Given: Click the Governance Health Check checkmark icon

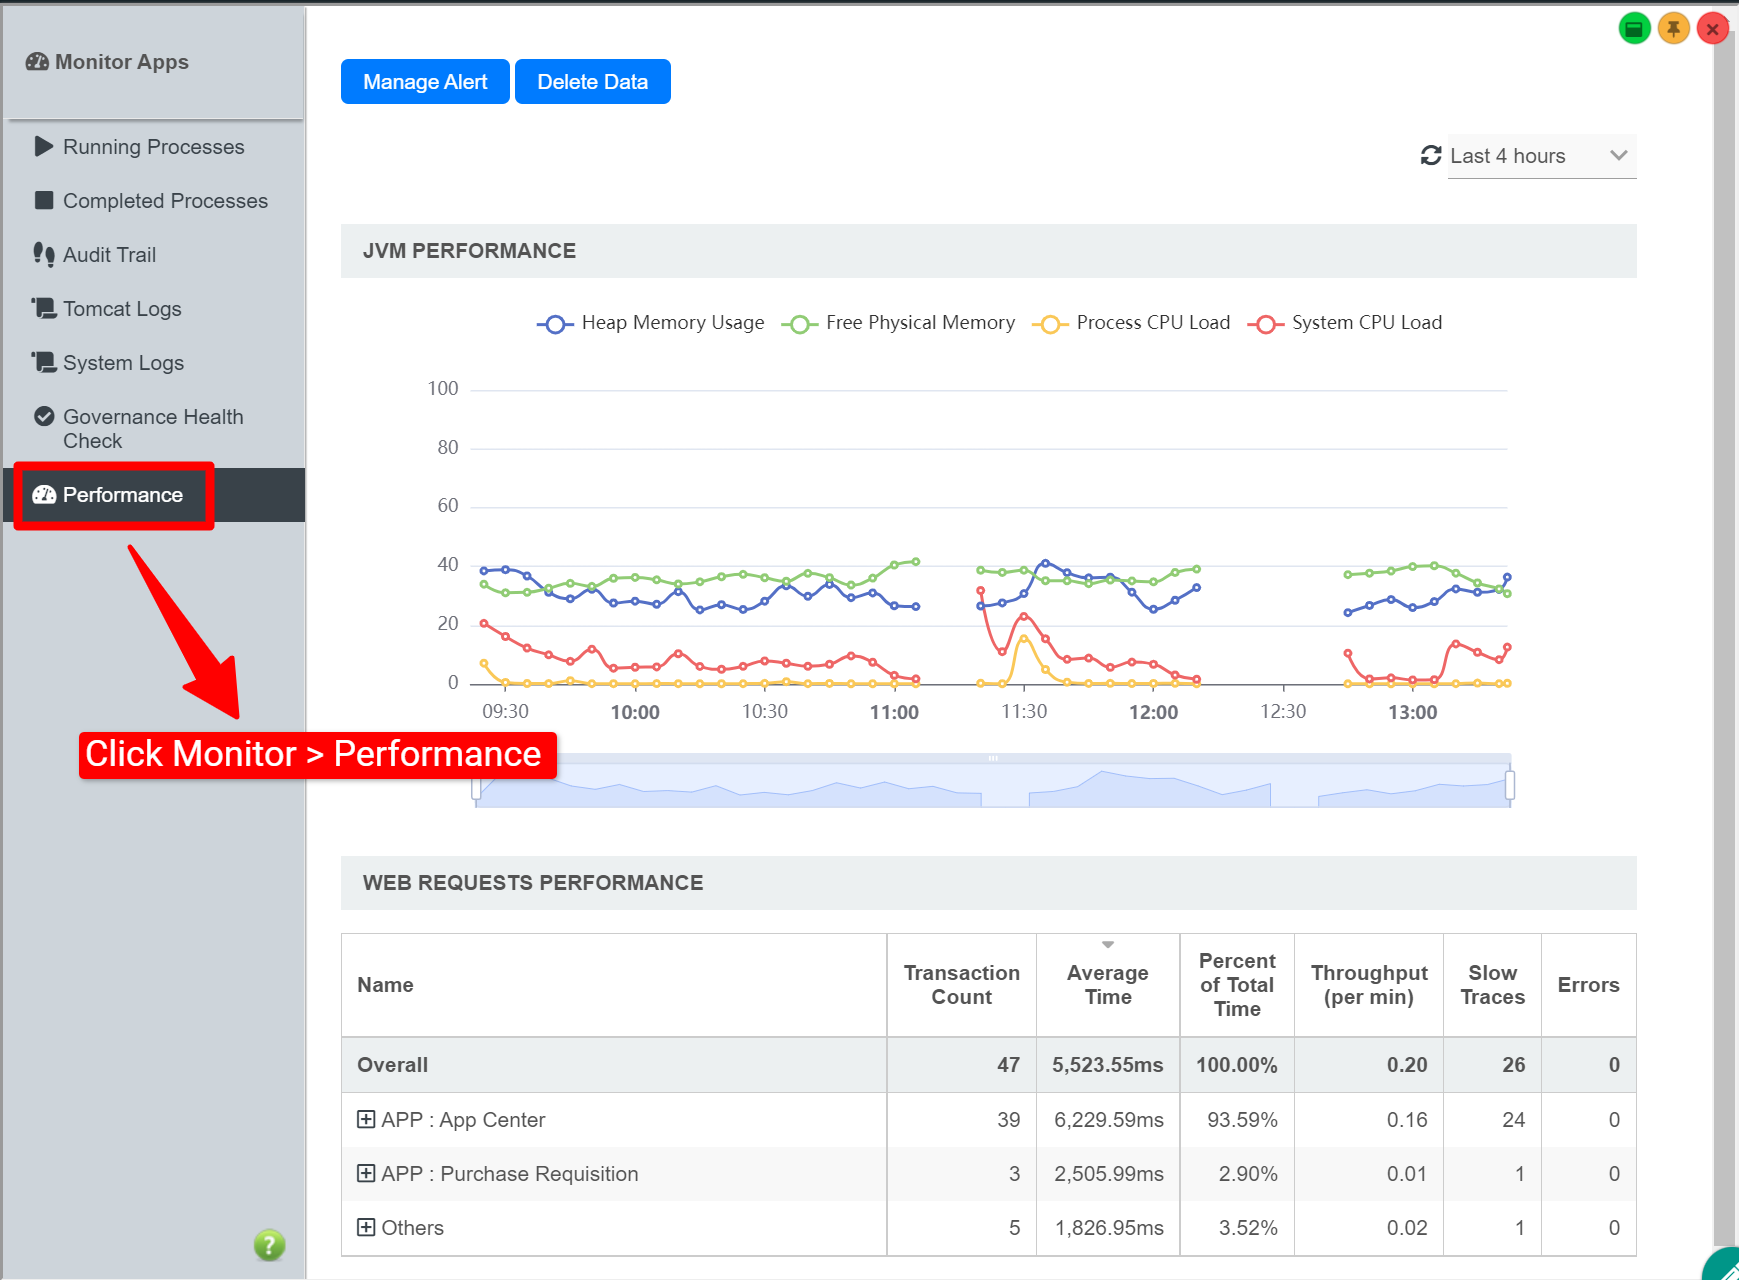Looking at the screenshot, I should pos(44,417).
